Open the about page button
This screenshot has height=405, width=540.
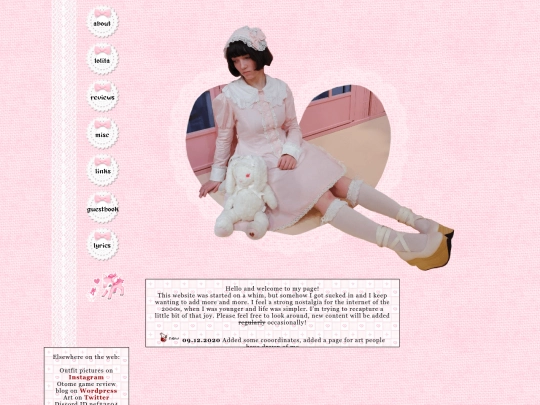[102, 22]
